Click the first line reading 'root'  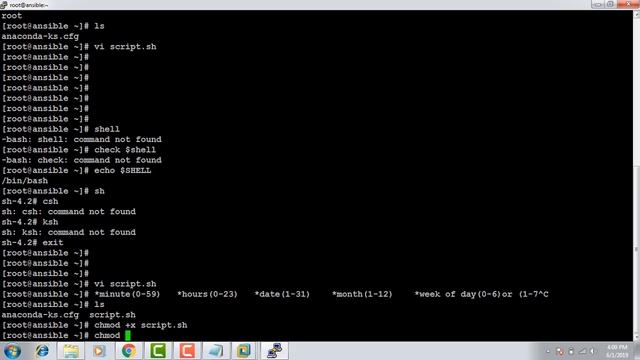[x=11, y=16]
